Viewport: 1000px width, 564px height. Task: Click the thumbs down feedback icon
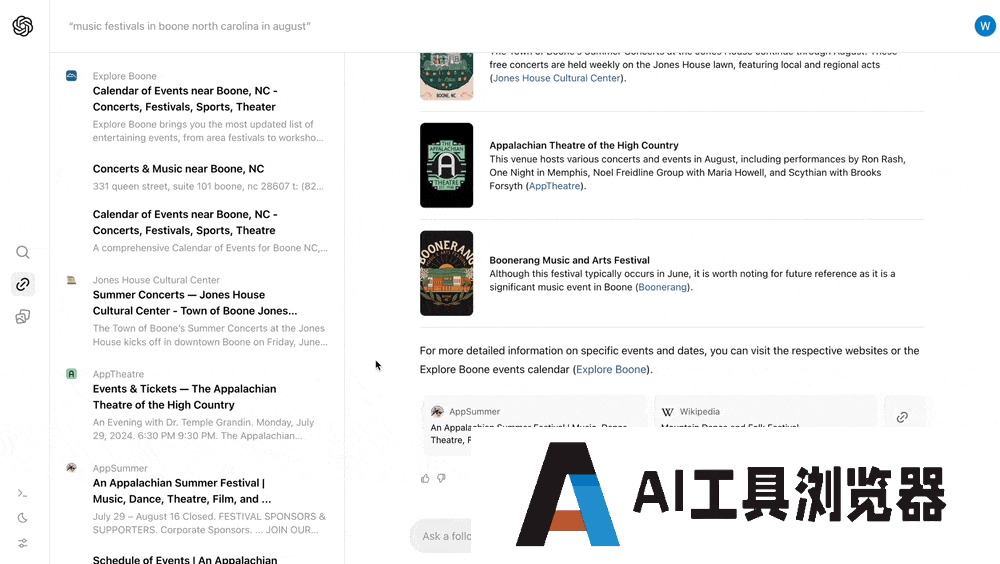pyautogui.click(x=441, y=478)
